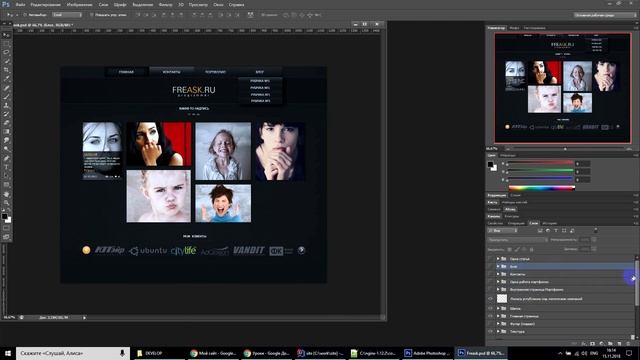Viewport: 640px width, 360px height.
Task: Select the Blur tool
Action: pyautogui.click(x=6, y=140)
